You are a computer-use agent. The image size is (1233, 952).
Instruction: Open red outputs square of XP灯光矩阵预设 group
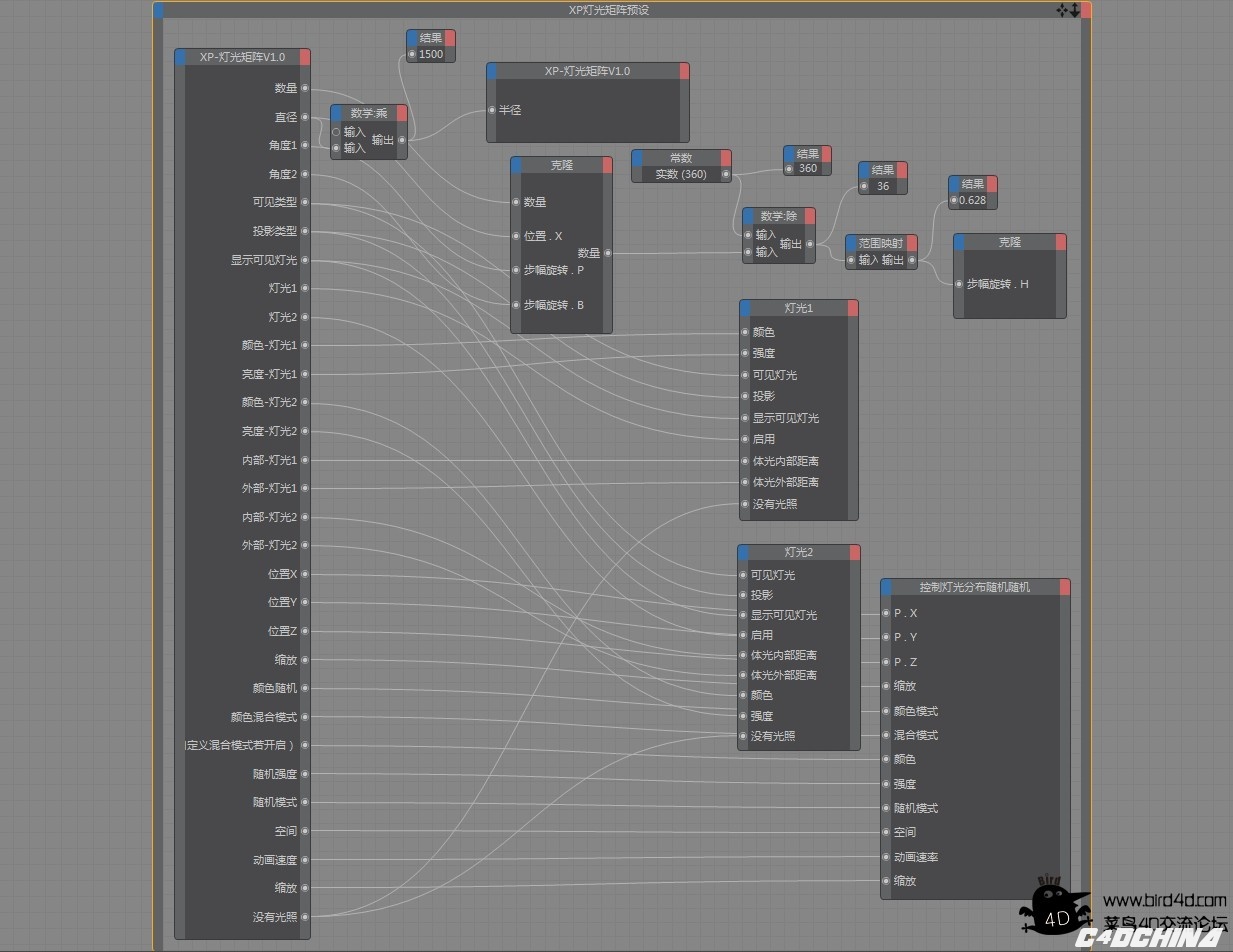tap(1086, 10)
